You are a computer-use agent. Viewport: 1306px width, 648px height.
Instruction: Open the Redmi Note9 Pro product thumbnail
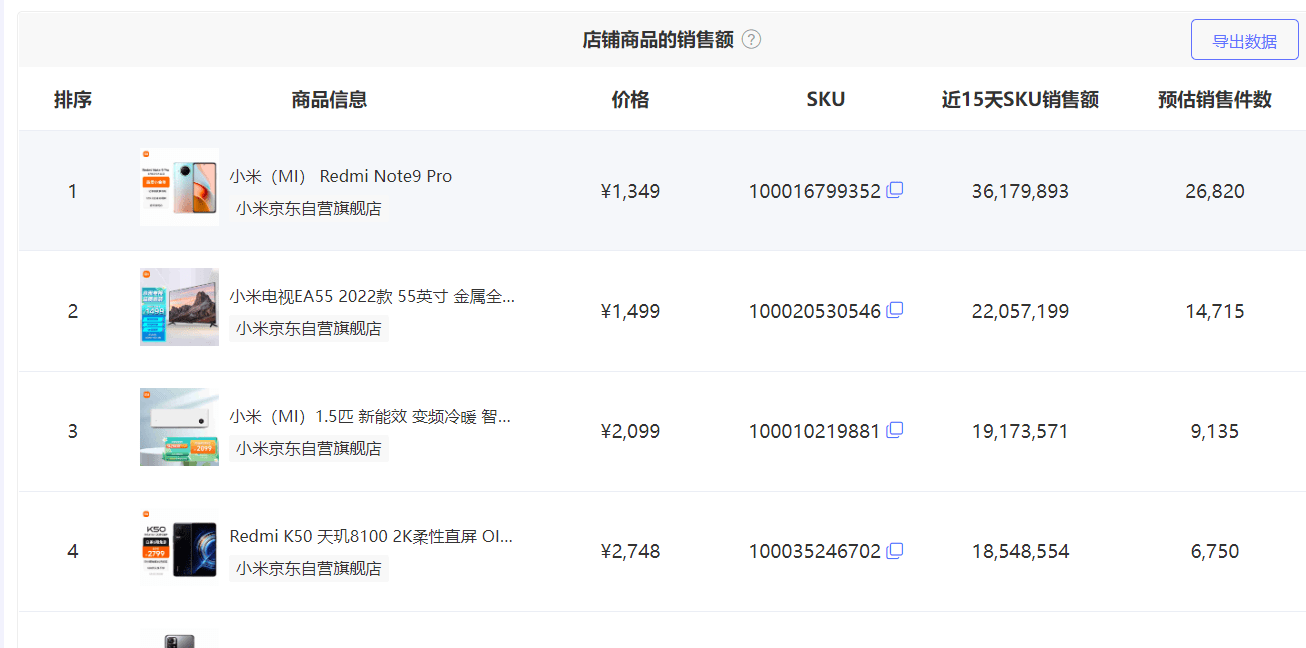pyautogui.click(x=179, y=187)
